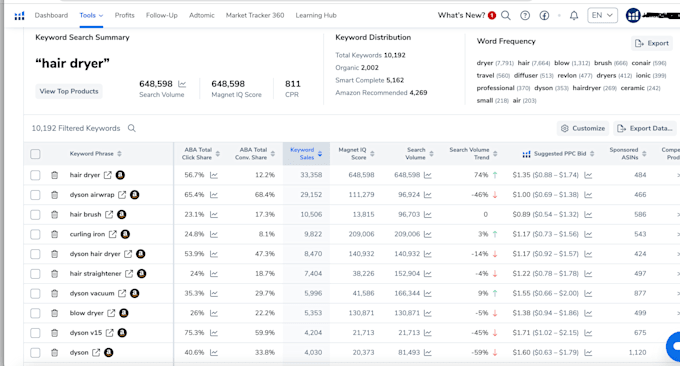Open the Profits menu item
680x366 pixels.
pyautogui.click(x=124, y=15)
